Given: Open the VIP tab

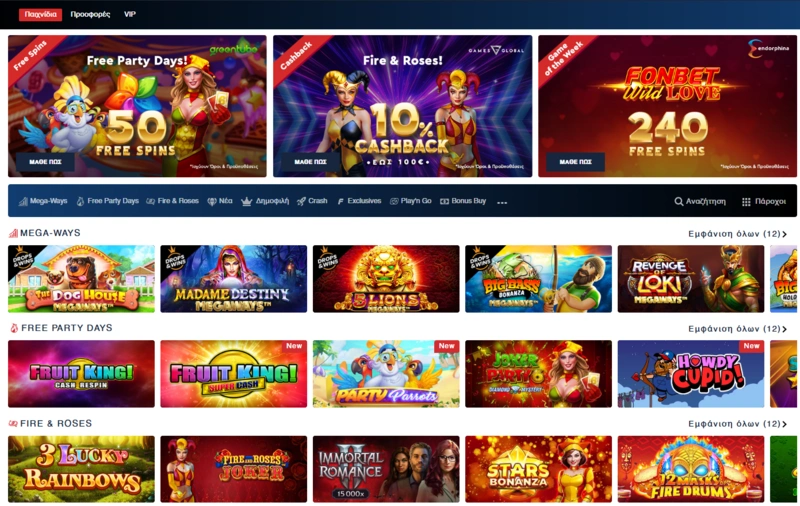Looking at the screenshot, I should click(130, 14).
